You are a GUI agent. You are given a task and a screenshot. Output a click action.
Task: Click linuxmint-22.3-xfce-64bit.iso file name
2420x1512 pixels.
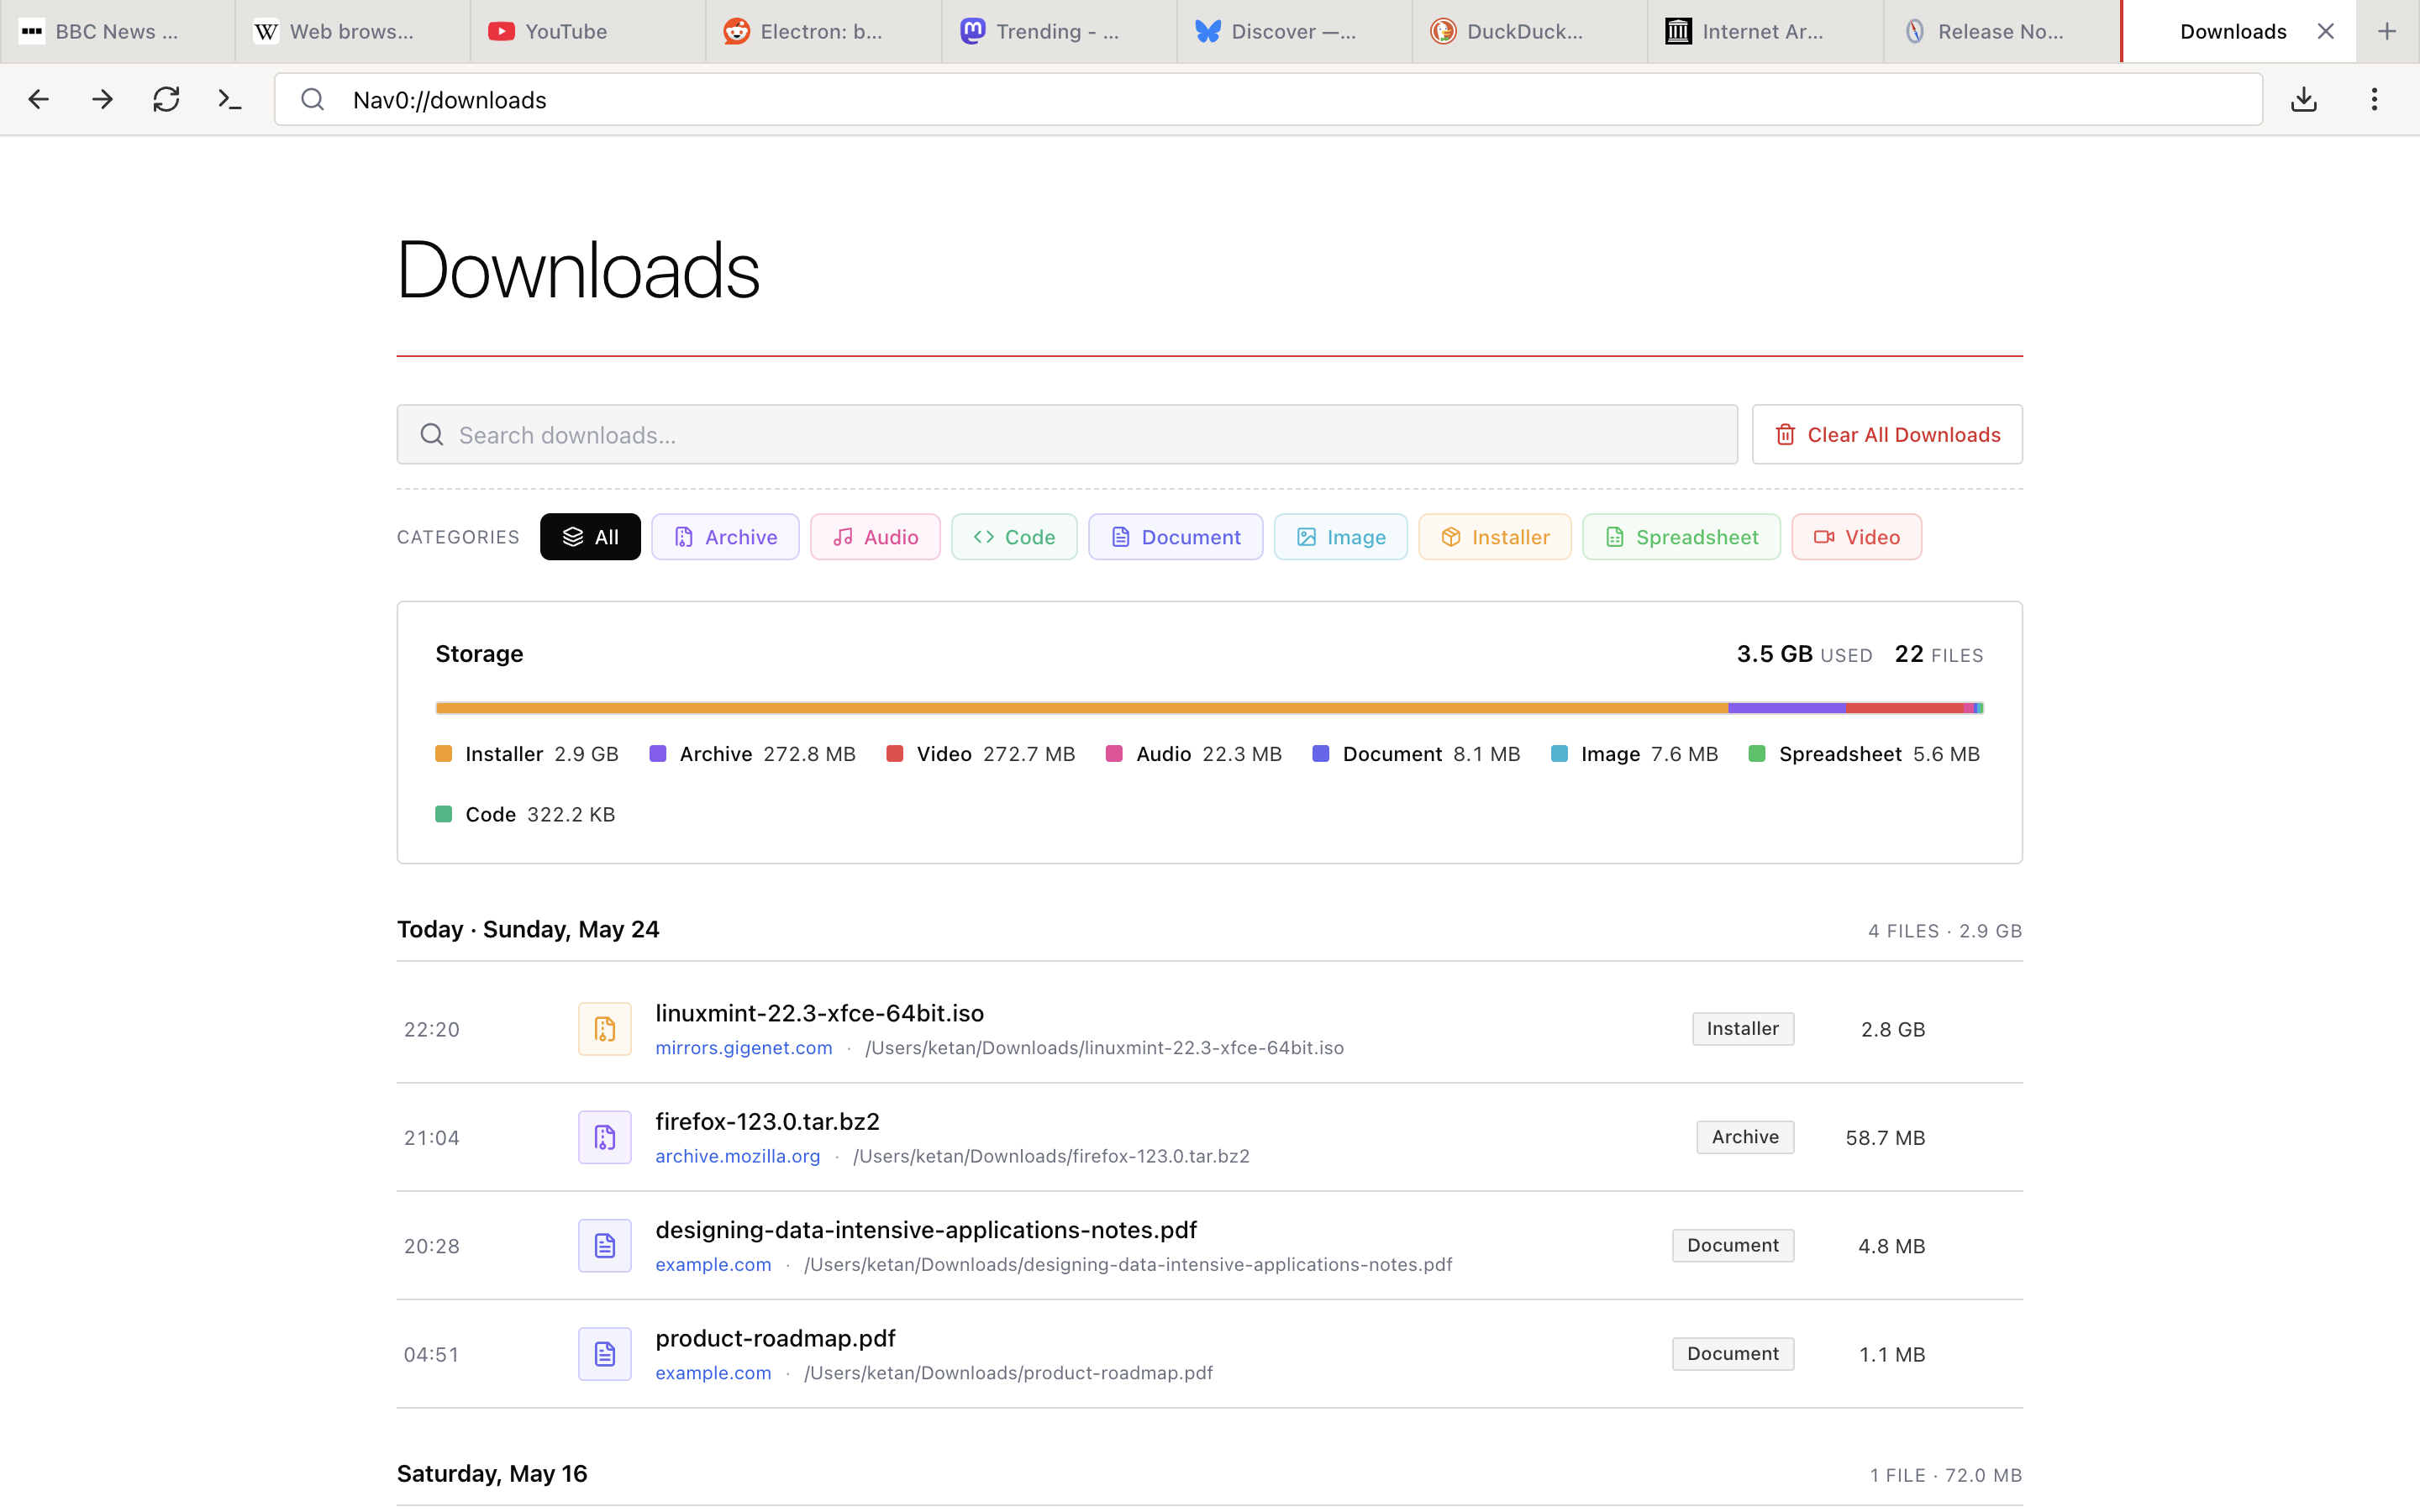tap(820, 1013)
